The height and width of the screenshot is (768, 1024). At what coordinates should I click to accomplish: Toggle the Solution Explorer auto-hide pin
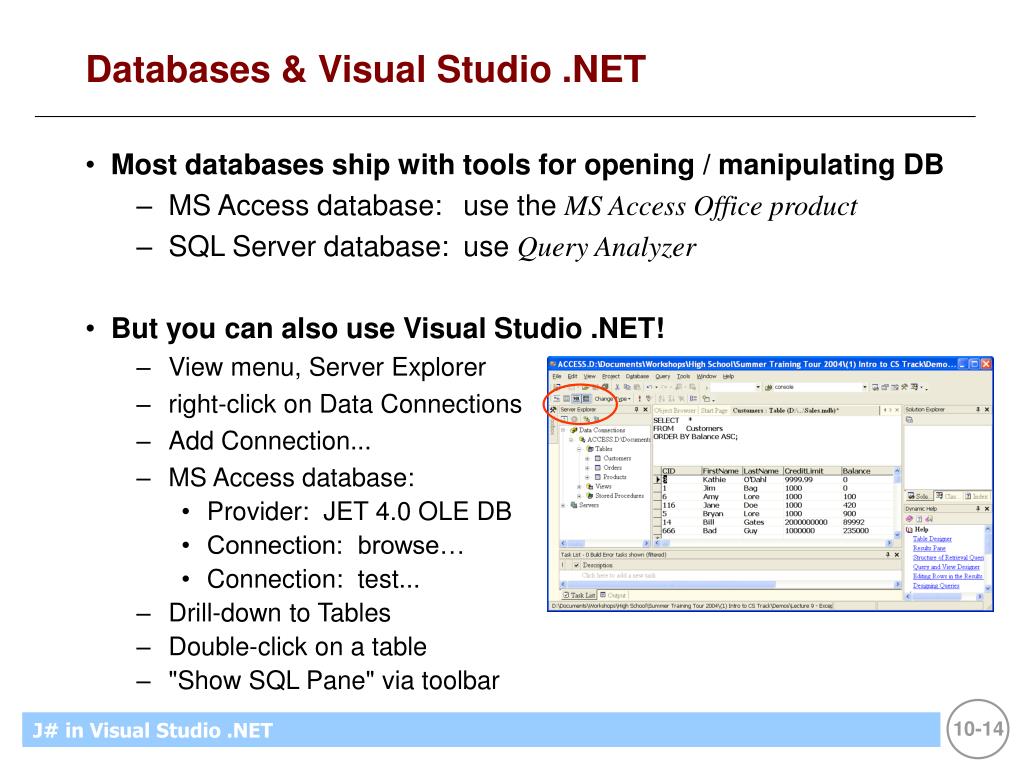(x=978, y=409)
